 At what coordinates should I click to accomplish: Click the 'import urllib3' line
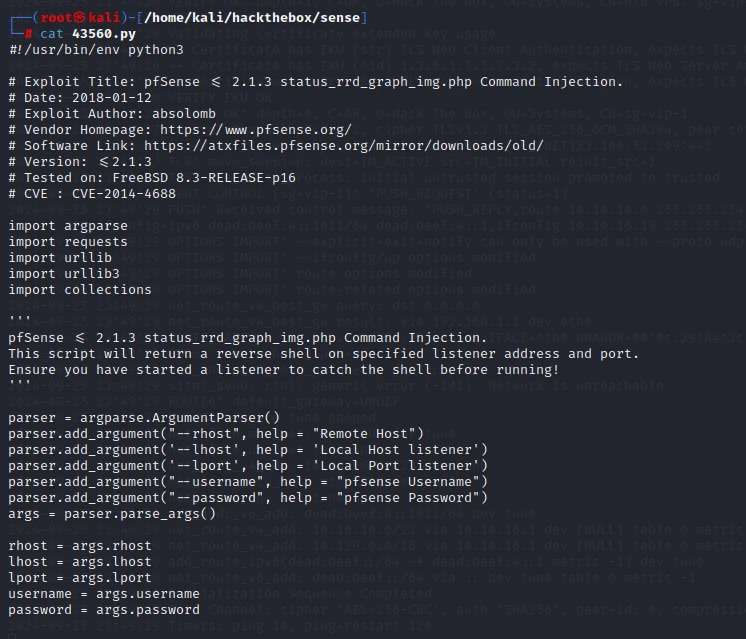point(64,274)
